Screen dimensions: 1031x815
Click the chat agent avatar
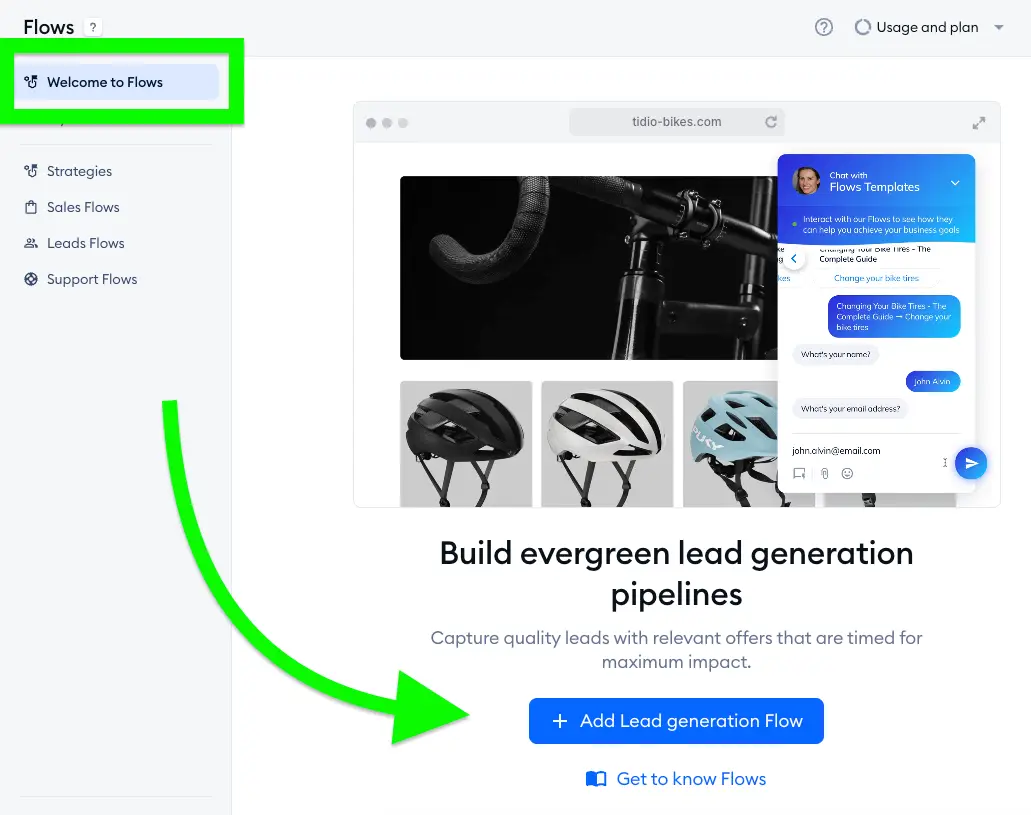pos(807,180)
